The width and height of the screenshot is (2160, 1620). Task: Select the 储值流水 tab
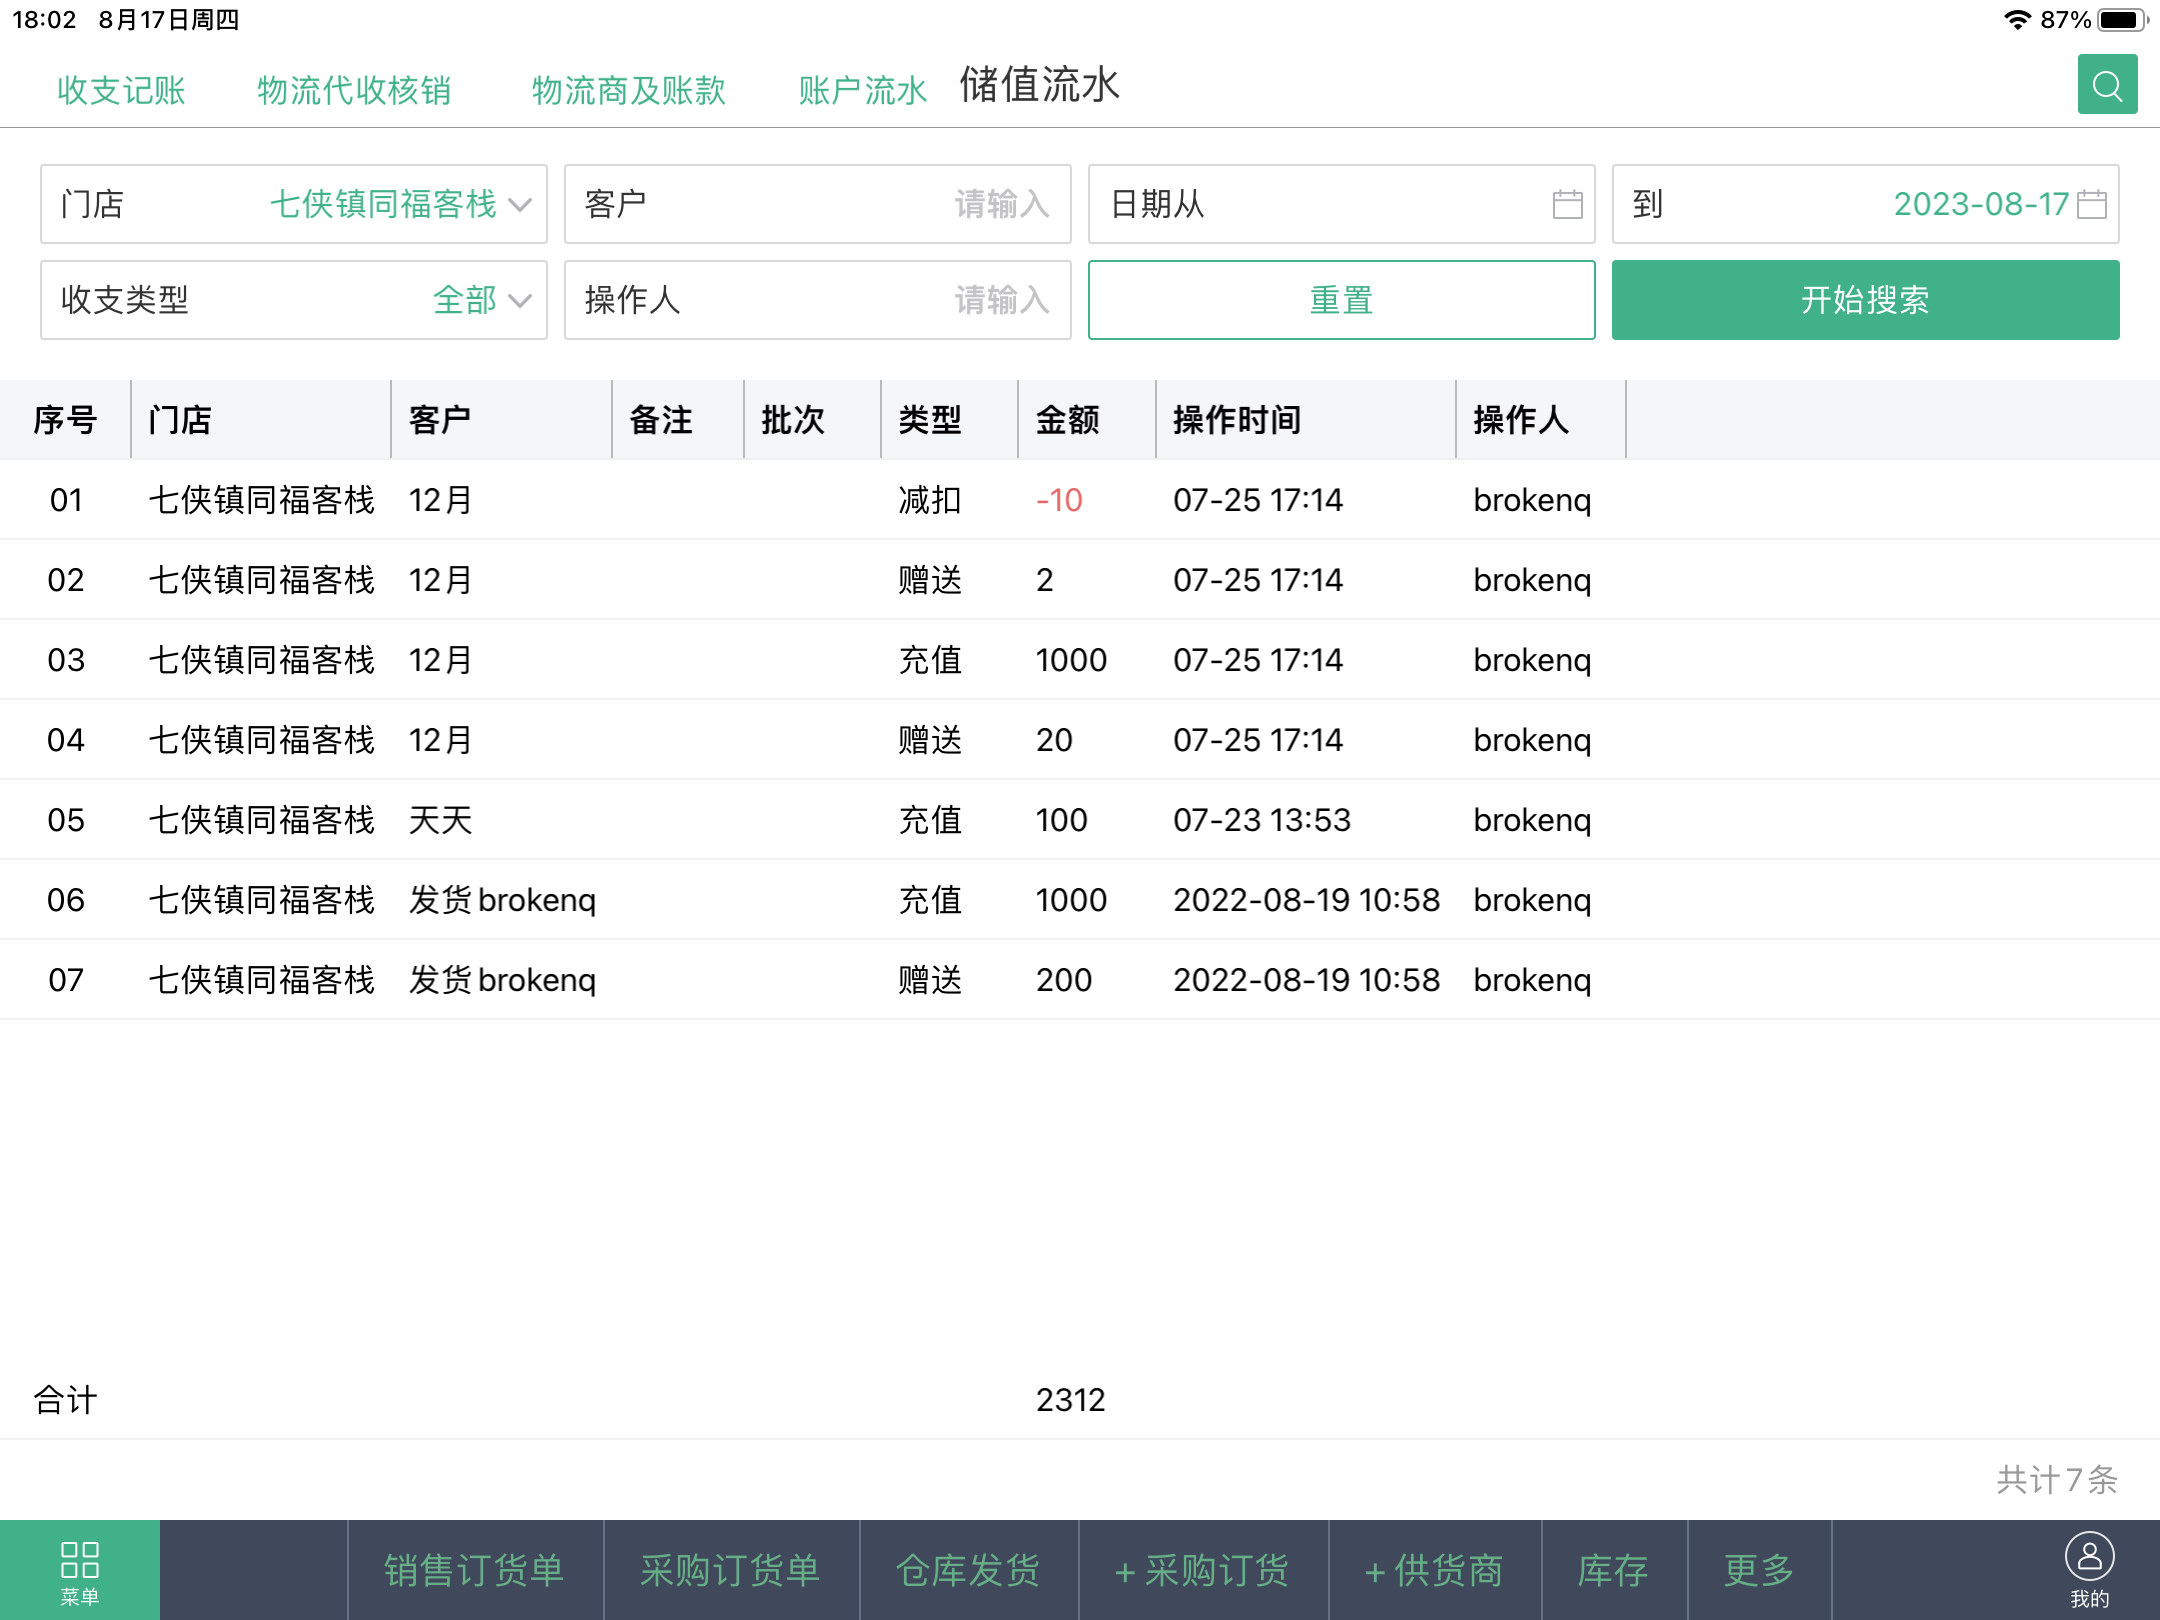point(1040,85)
